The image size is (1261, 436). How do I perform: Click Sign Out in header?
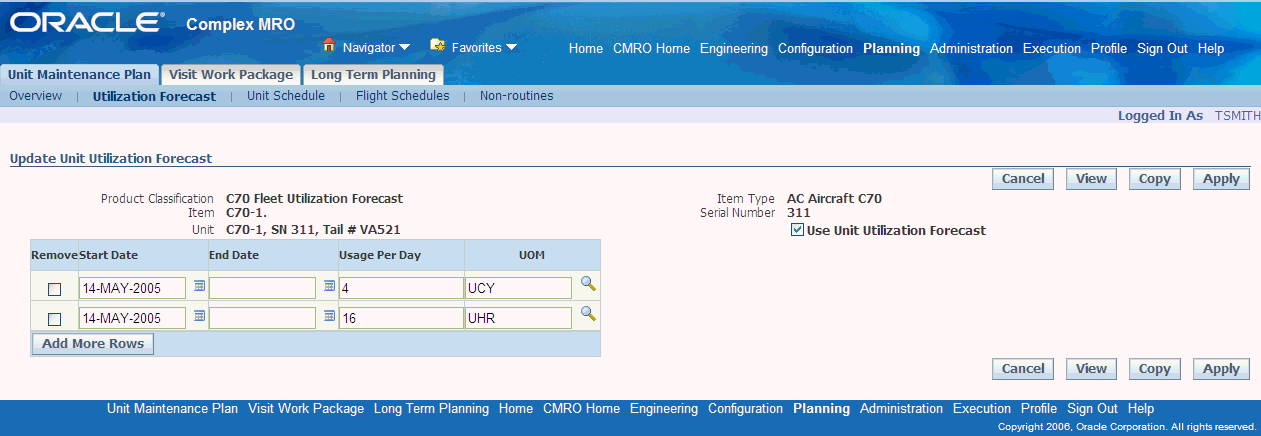coord(1162,48)
